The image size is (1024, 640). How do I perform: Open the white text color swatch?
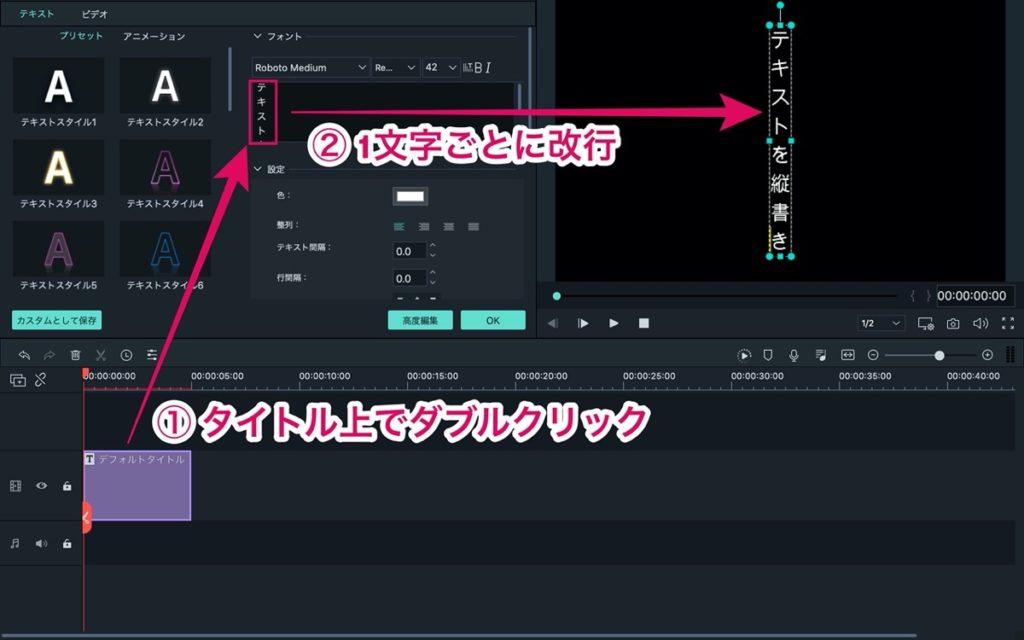click(x=410, y=196)
